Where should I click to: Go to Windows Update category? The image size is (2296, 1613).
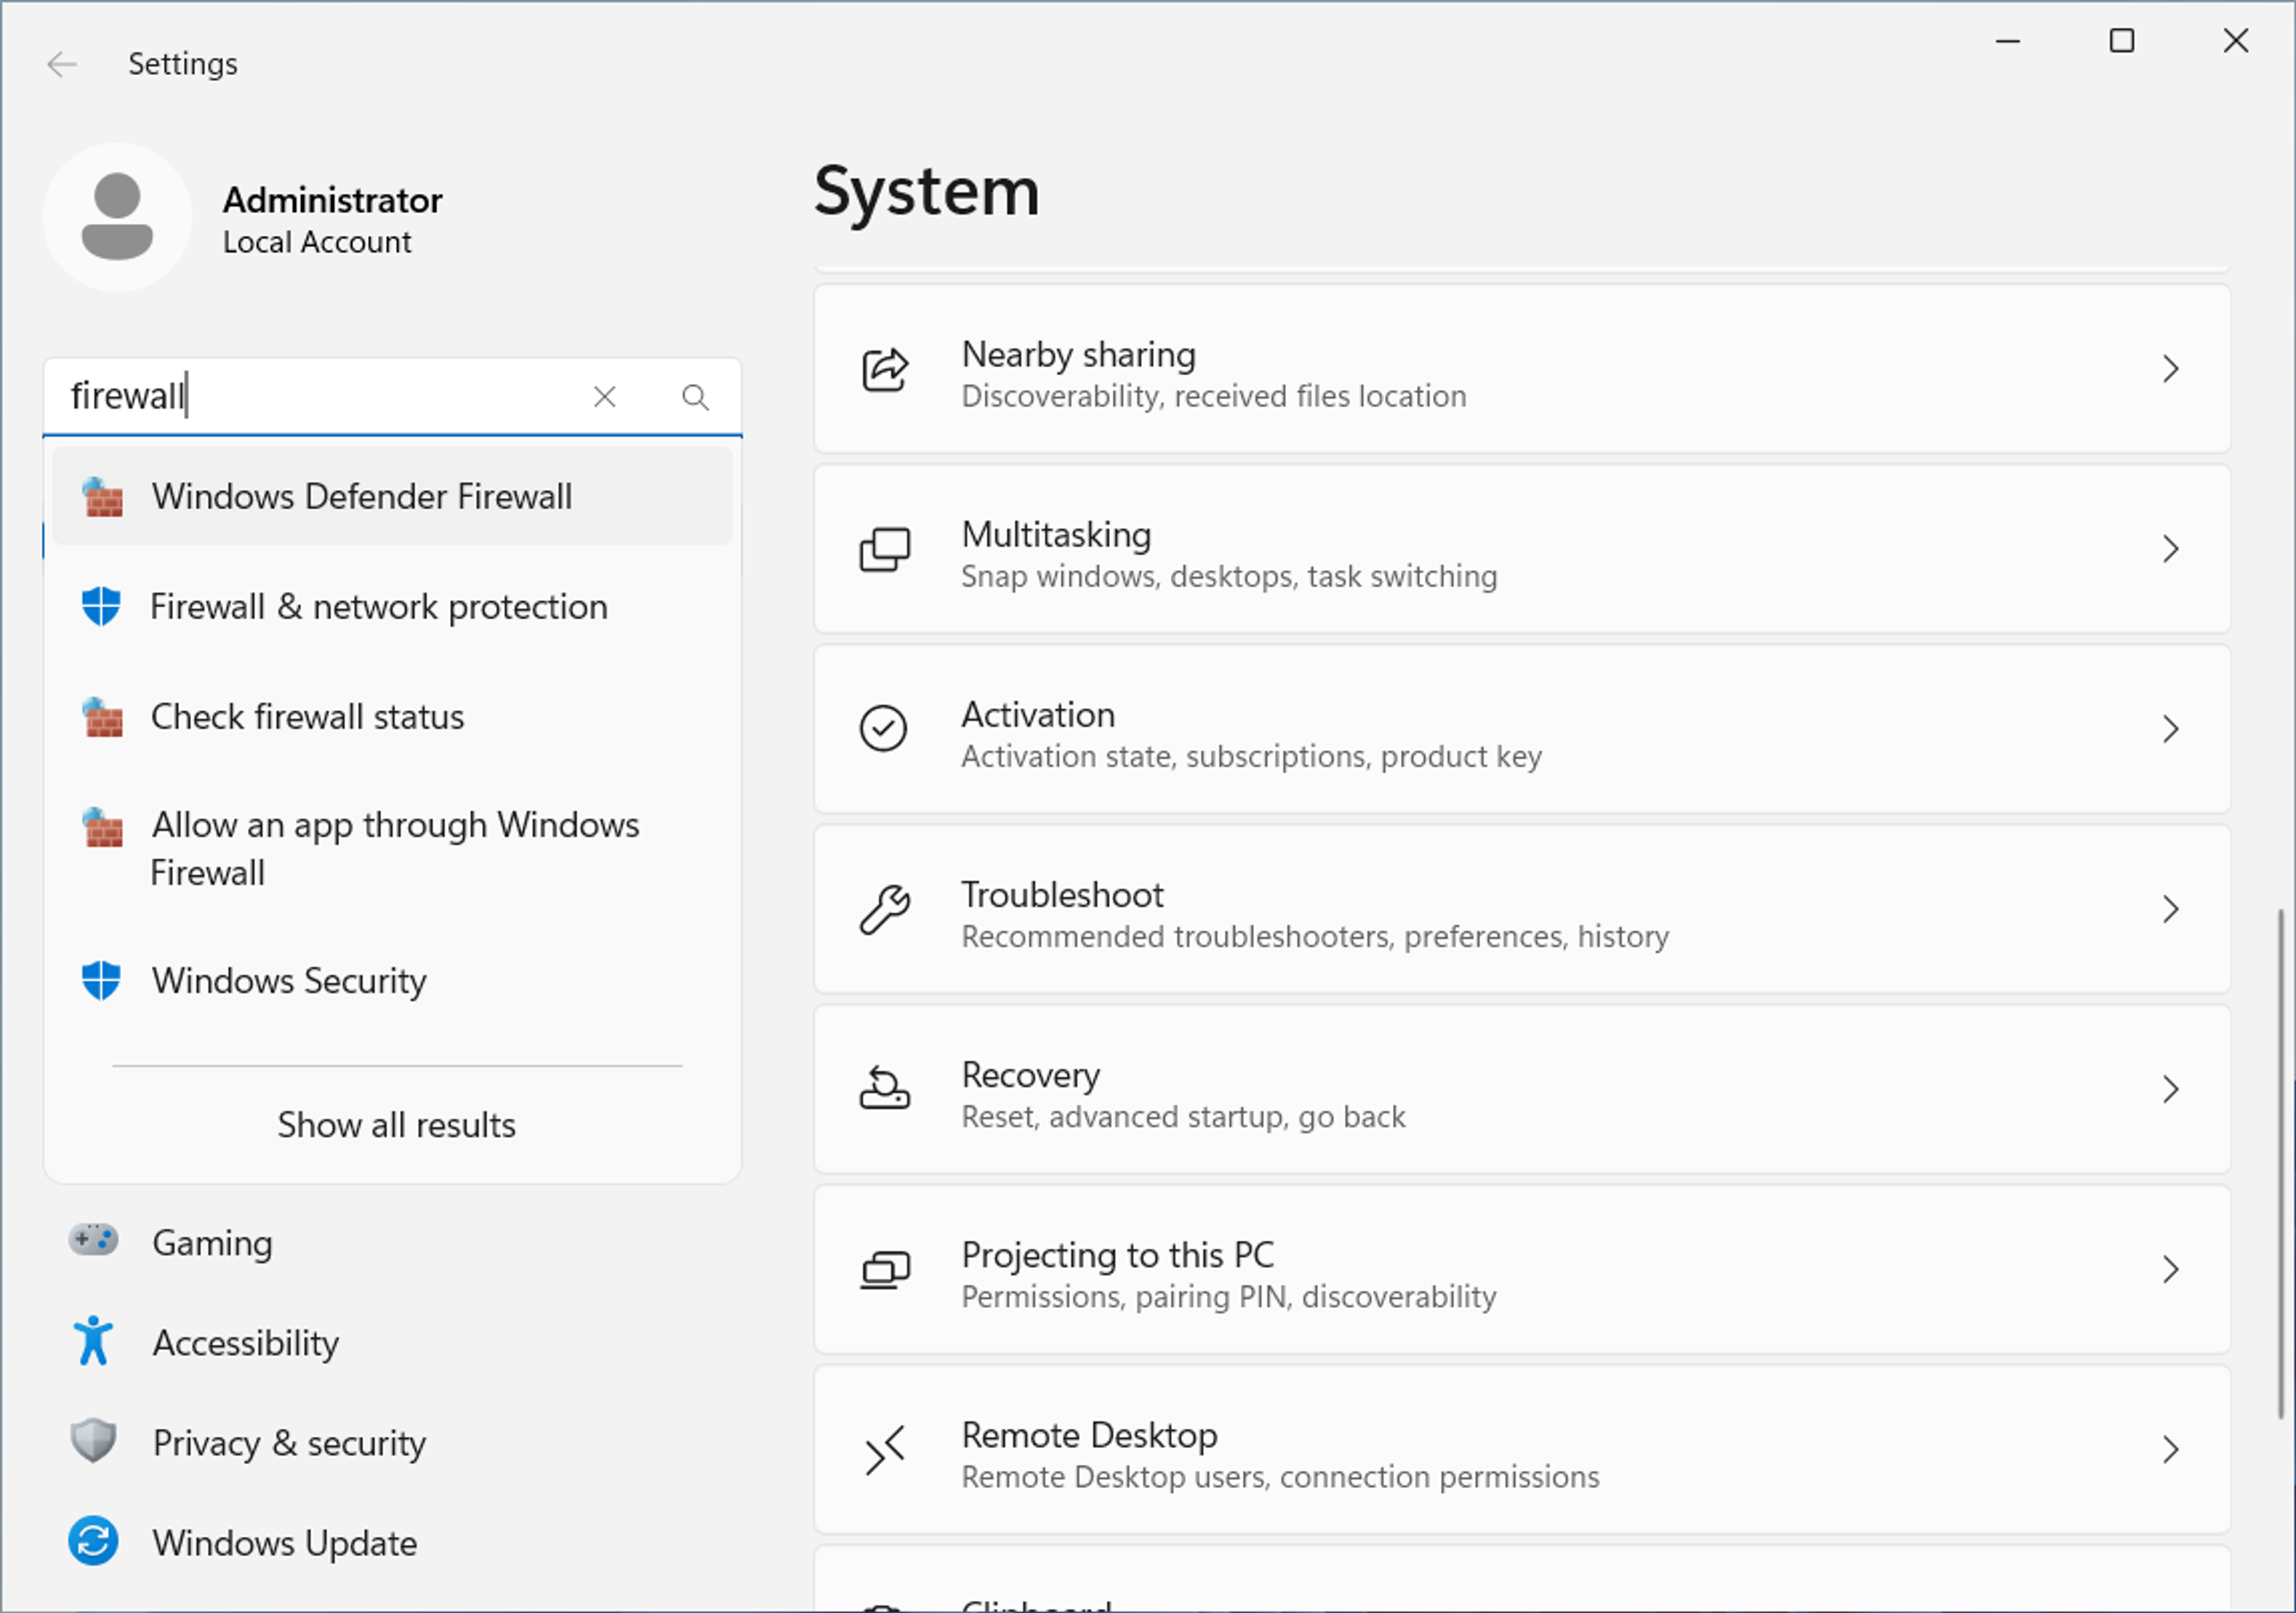(392, 1542)
